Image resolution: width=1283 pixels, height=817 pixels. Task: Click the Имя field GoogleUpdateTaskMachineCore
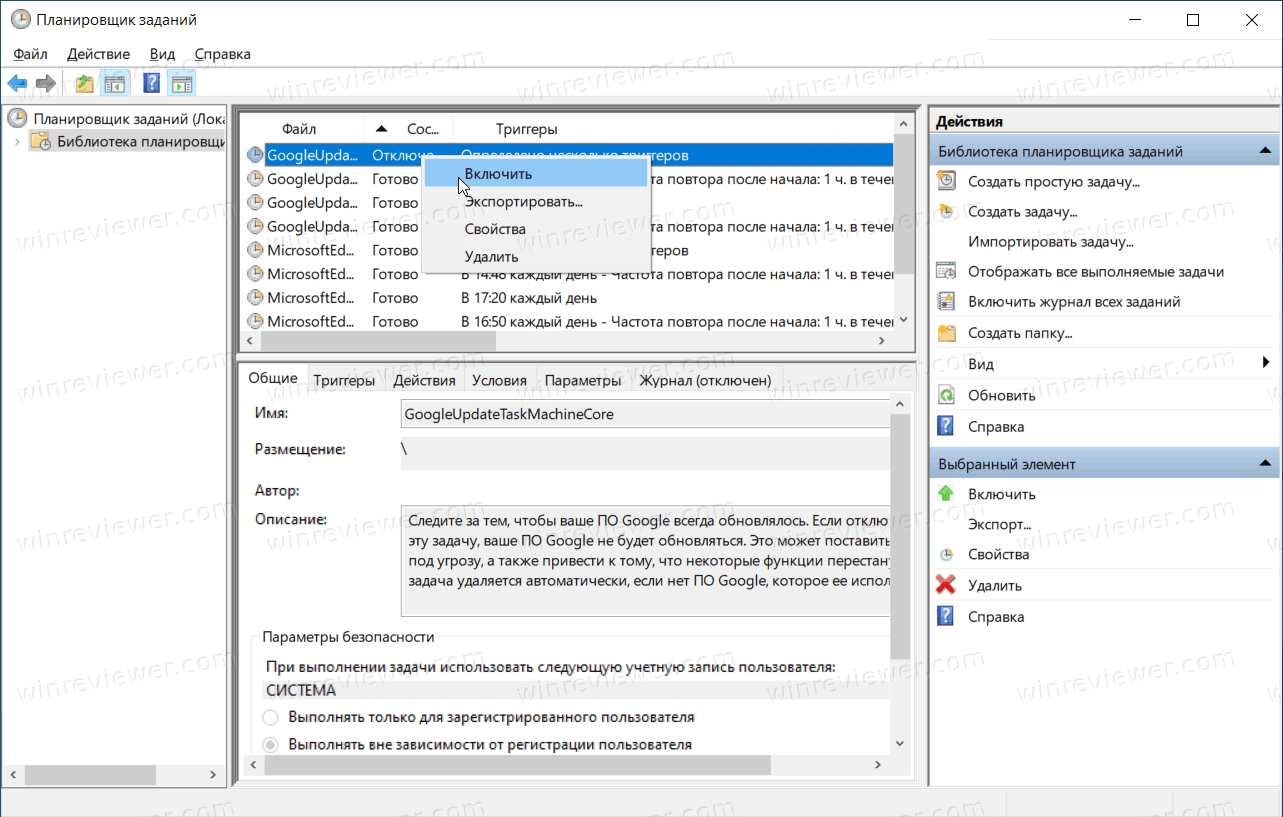tap(645, 413)
